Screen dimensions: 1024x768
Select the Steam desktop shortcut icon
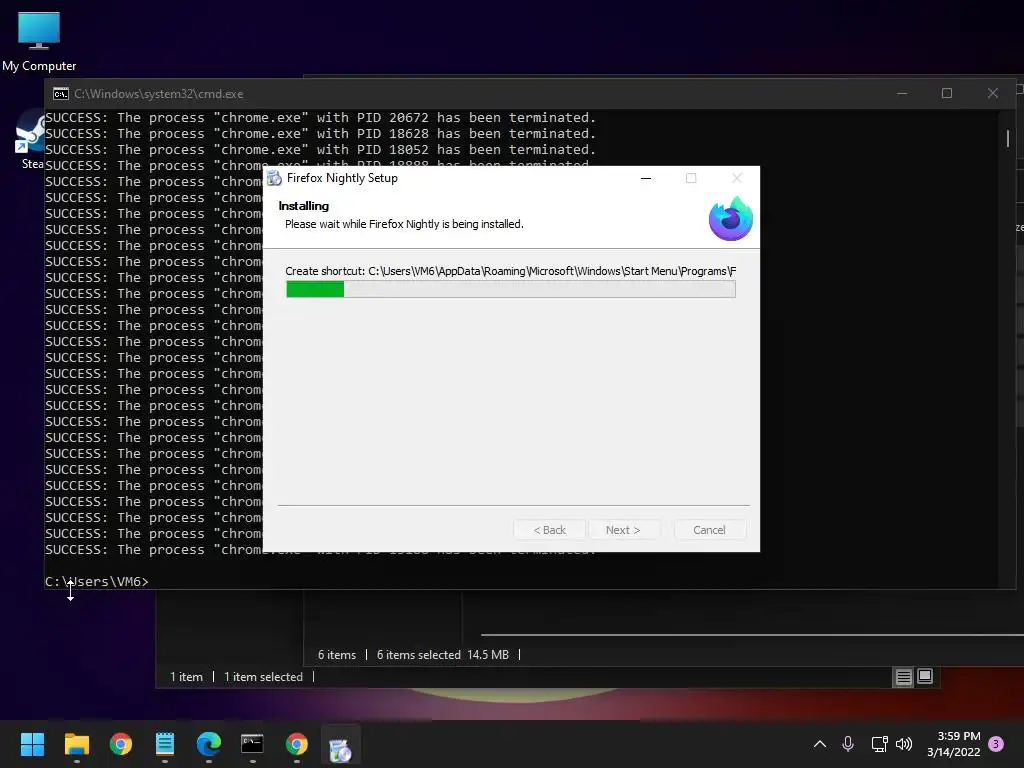point(29,139)
